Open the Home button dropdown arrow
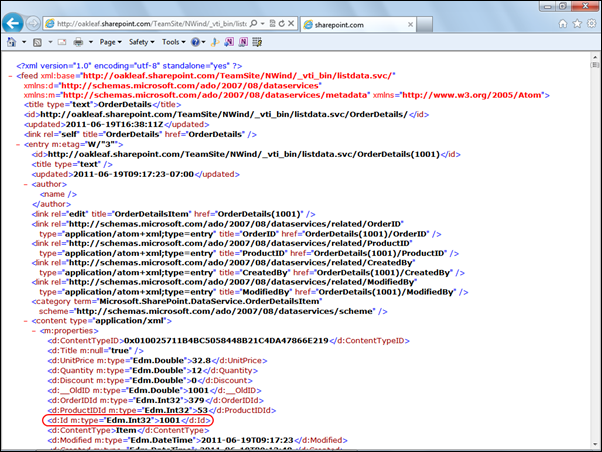 [x=24, y=42]
